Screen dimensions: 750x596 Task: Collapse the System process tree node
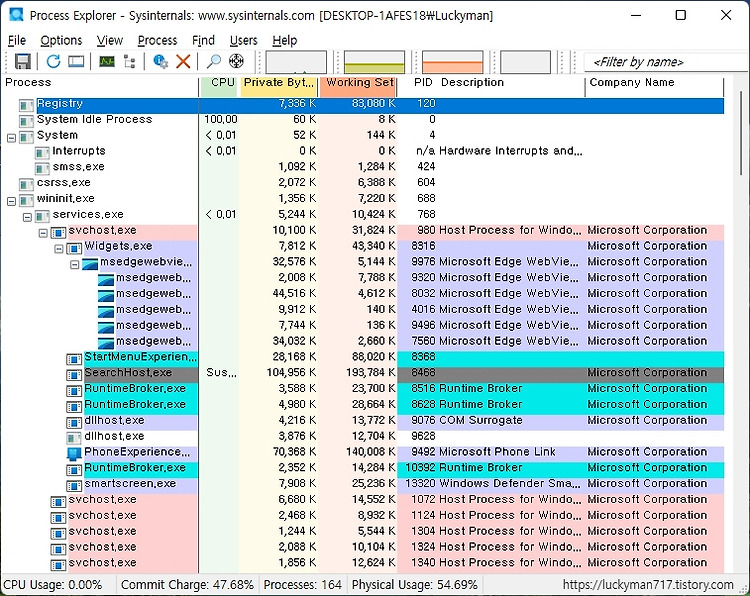click(x=11, y=138)
